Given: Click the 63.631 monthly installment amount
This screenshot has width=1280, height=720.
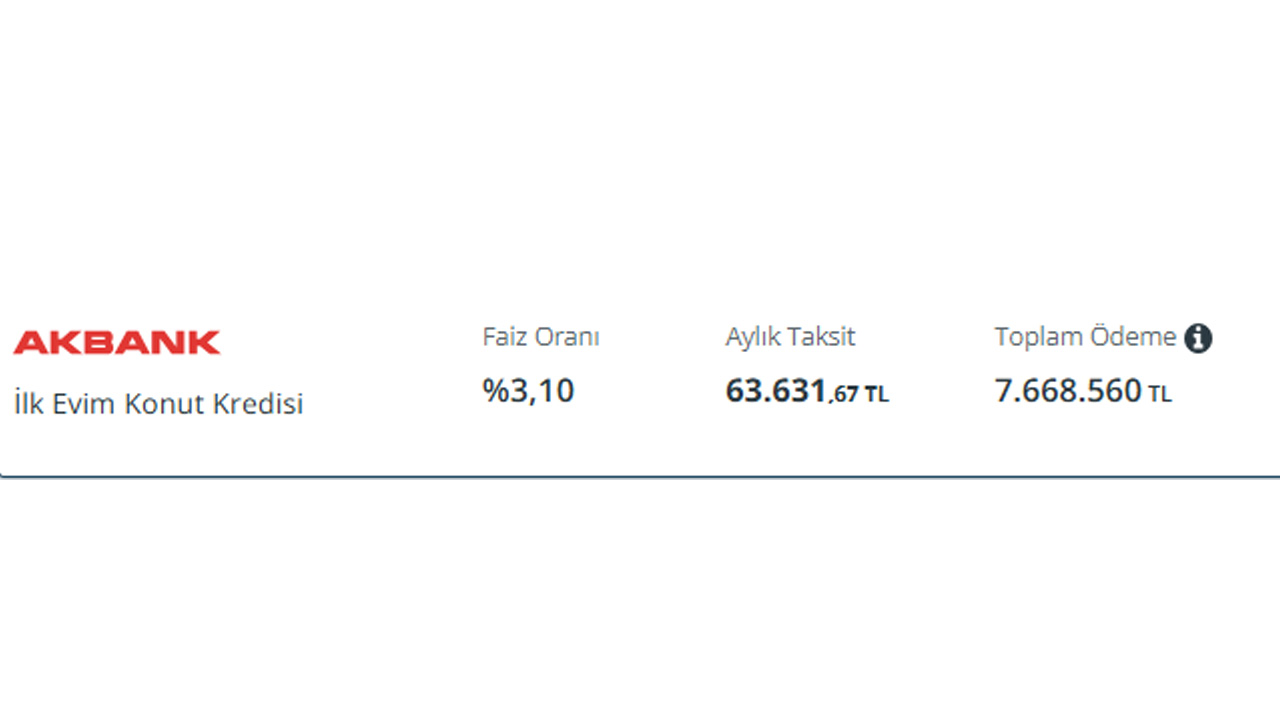Looking at the screenshot, I should click(776, 391).
